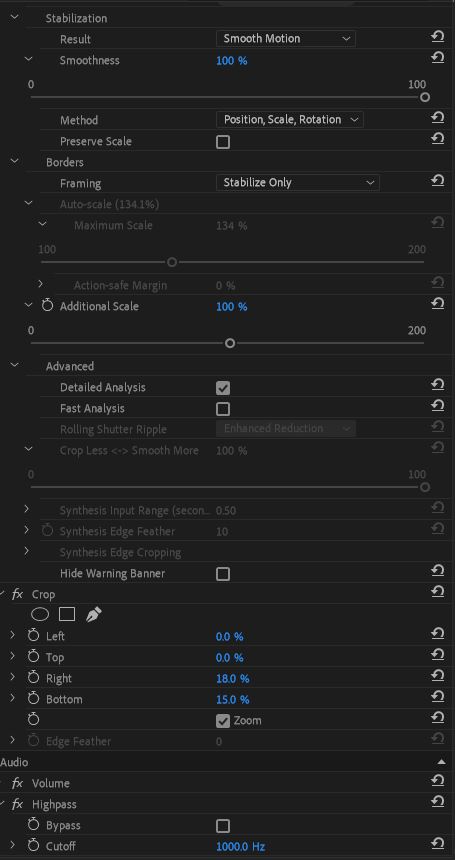Open the Framing dropdown set to Stabilize Only
Screen dimensions: 455x860
click(298, 182)
